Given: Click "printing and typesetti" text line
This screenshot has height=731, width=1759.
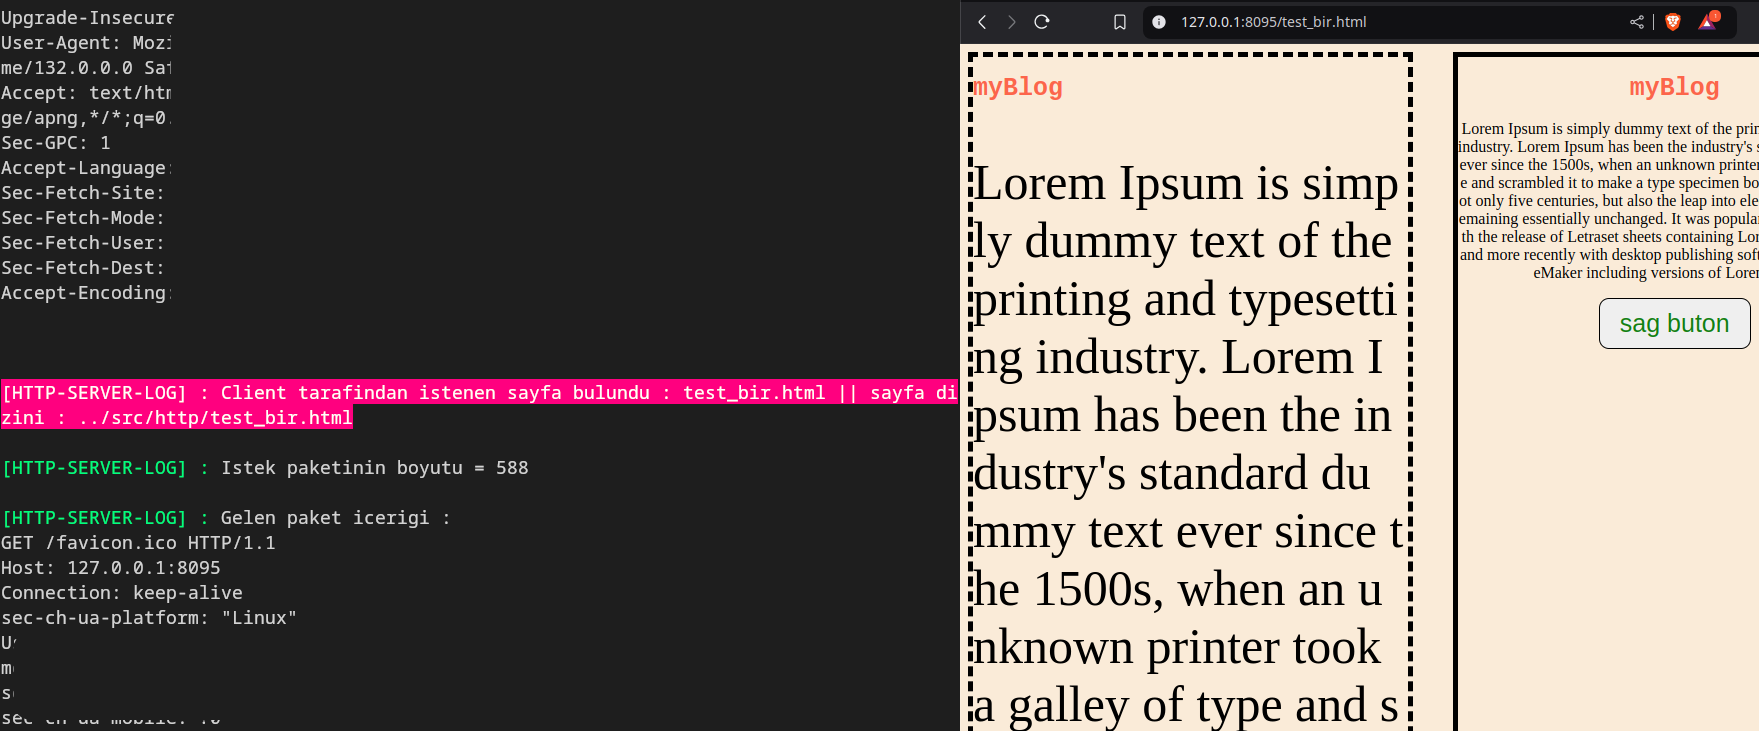Looking at the screenshot, I should click(1185, 300).
